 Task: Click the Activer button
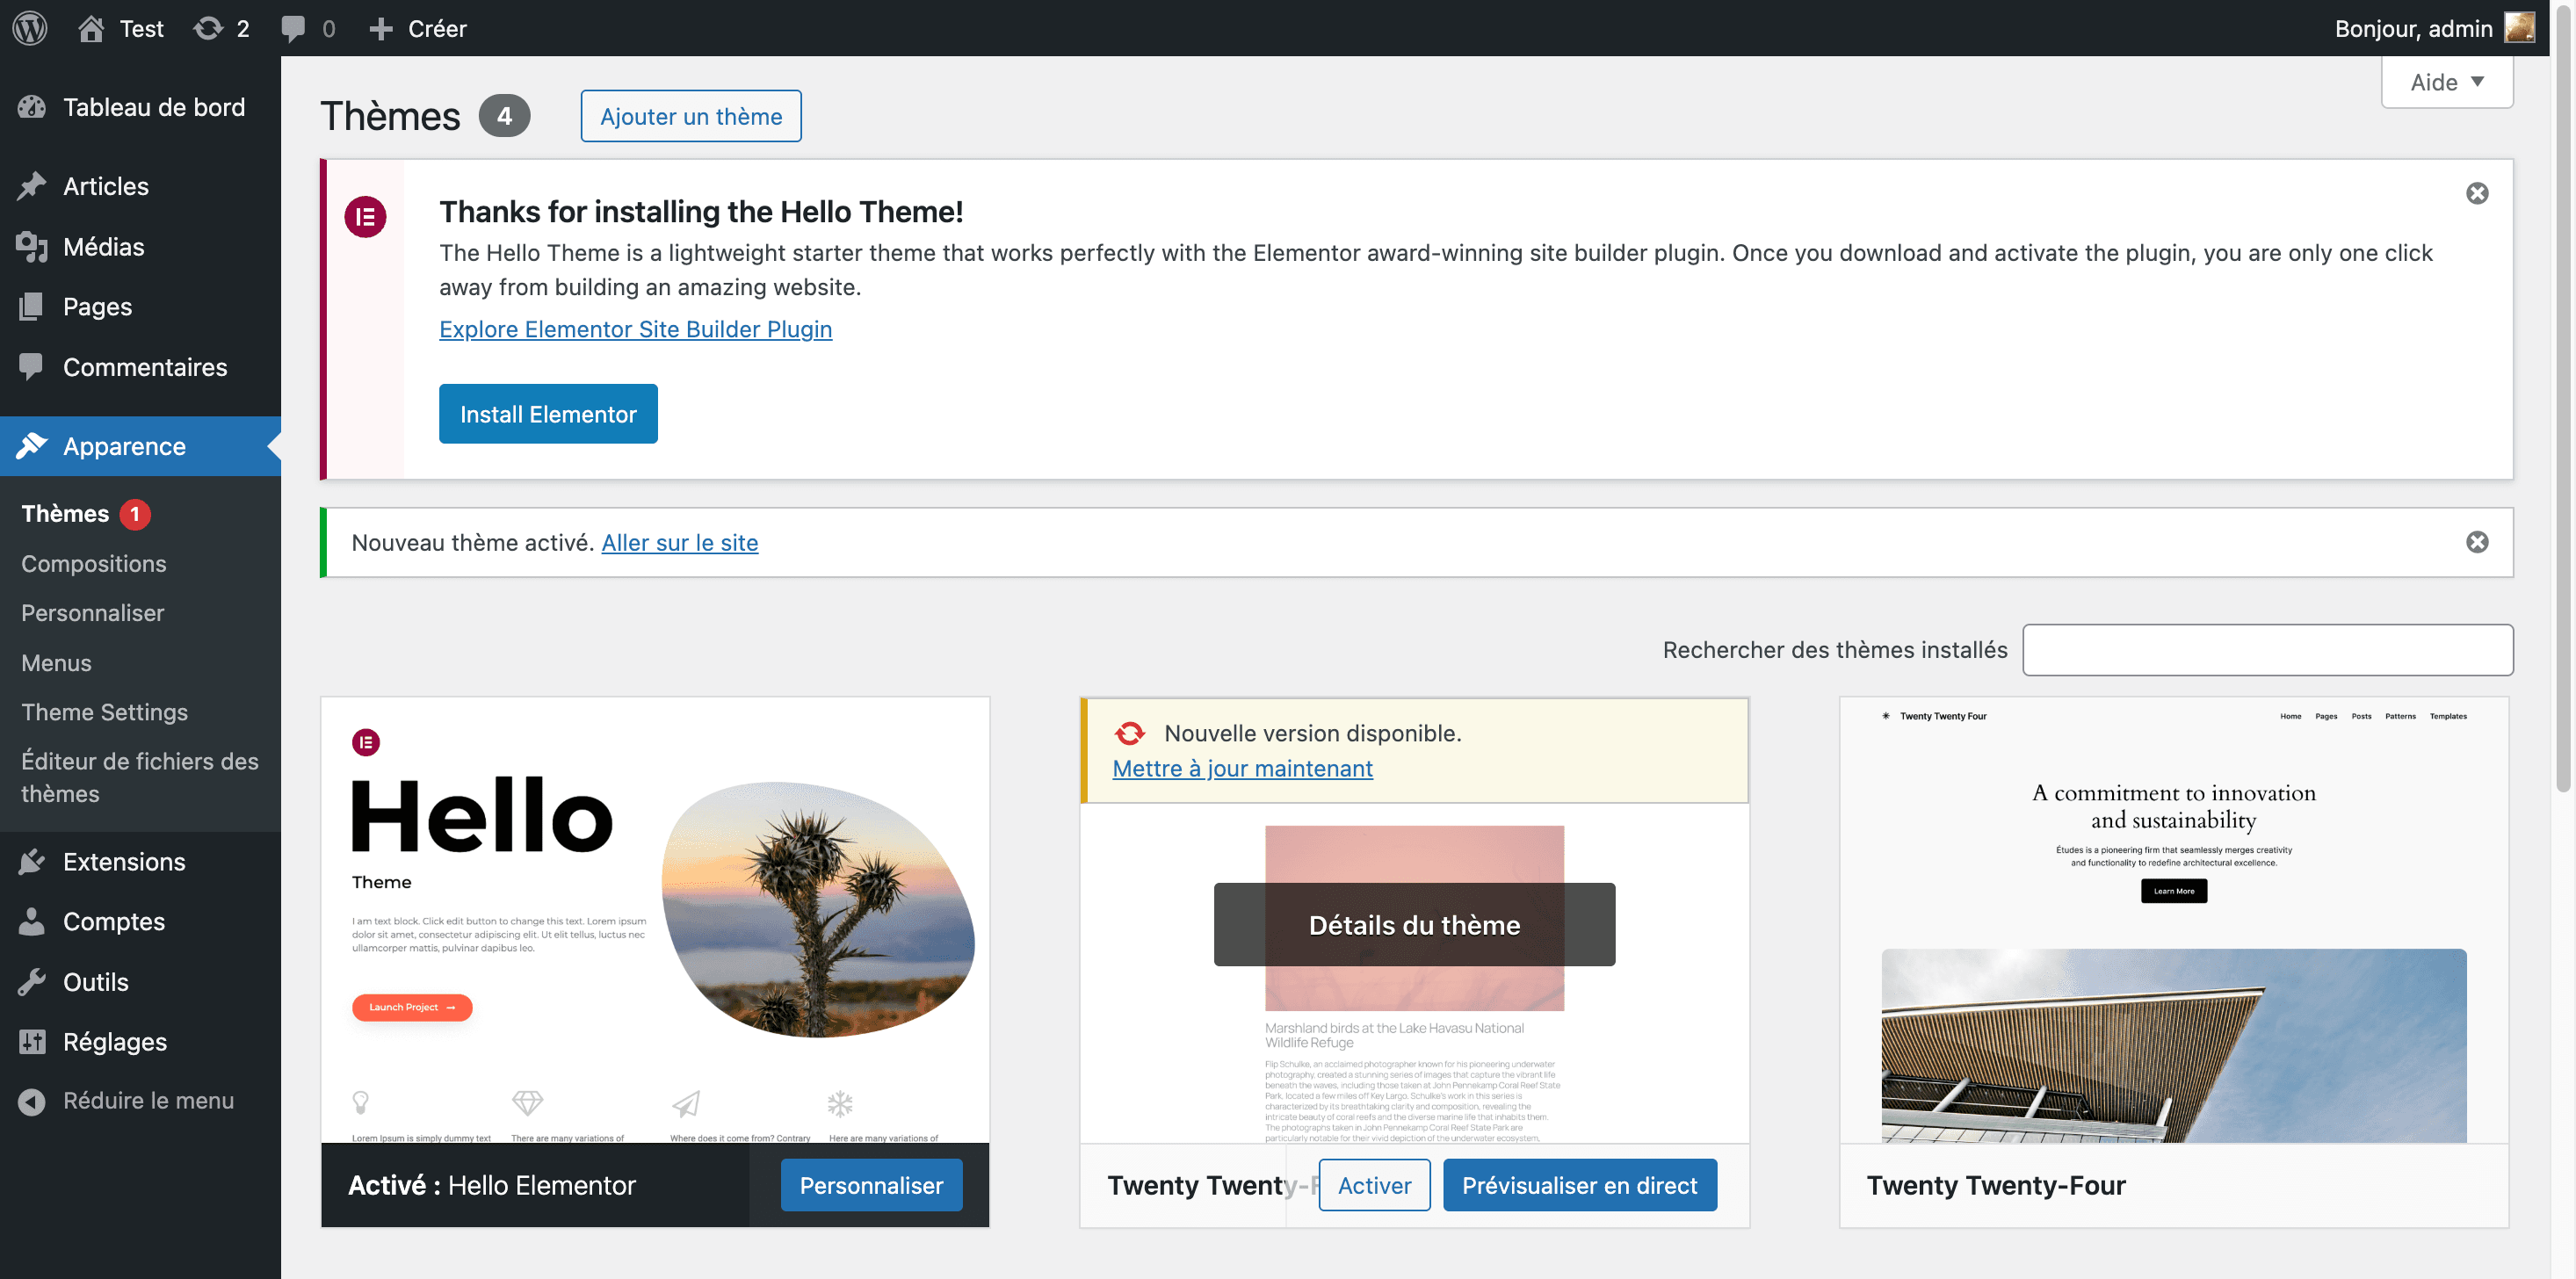[x=1374, y=1185]
